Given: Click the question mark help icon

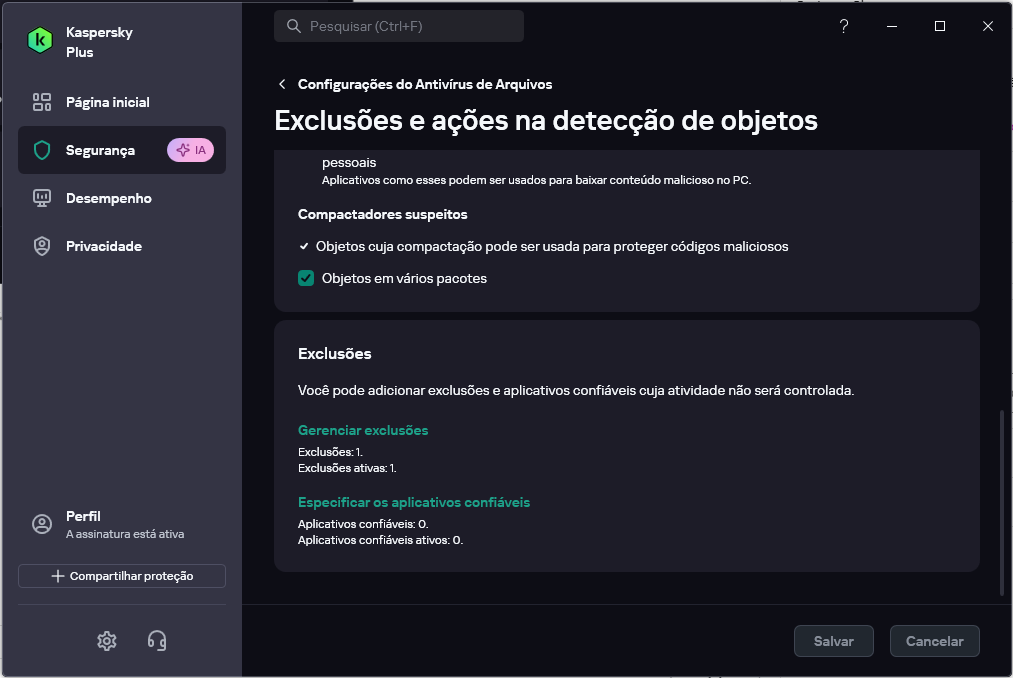Looking at the screenshot, I should (x=844, y=27).
